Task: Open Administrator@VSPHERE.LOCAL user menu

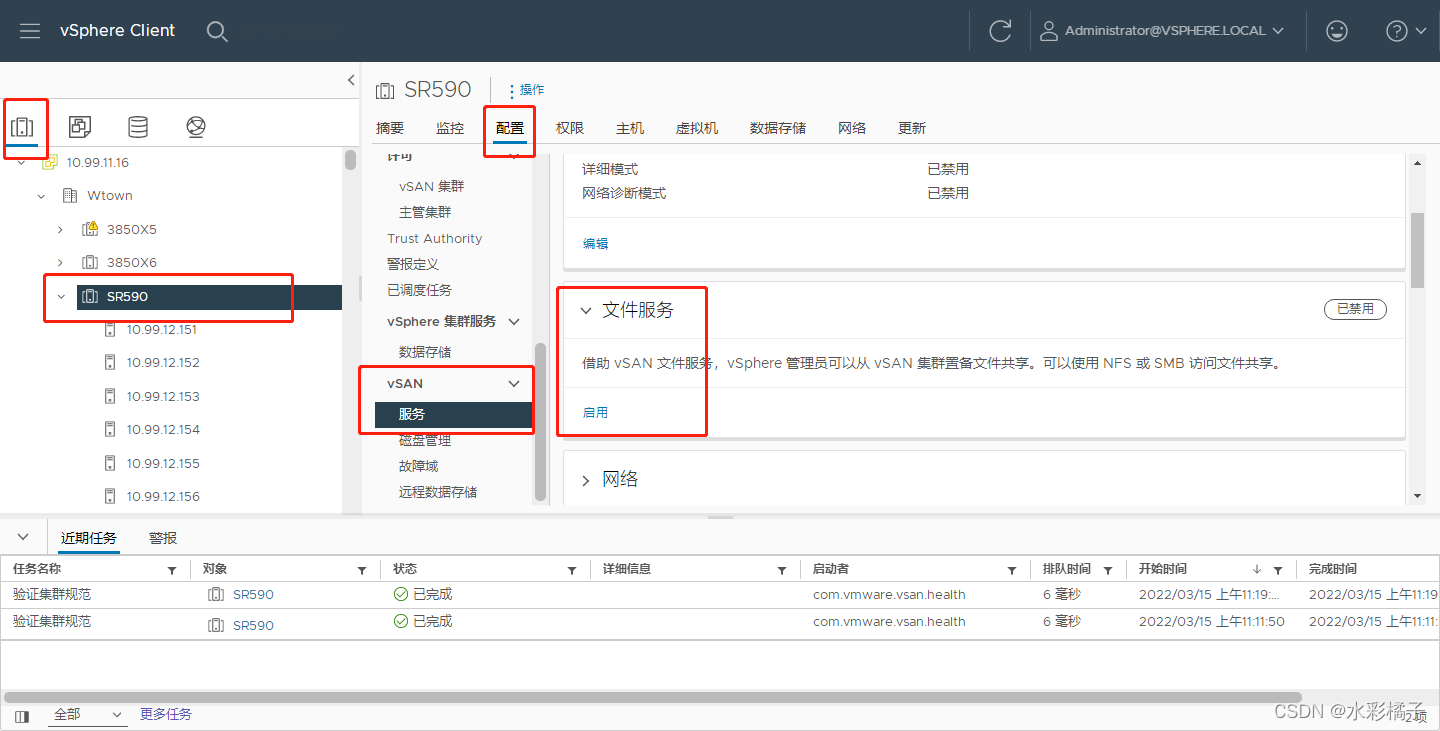Action: point(1162,31)
